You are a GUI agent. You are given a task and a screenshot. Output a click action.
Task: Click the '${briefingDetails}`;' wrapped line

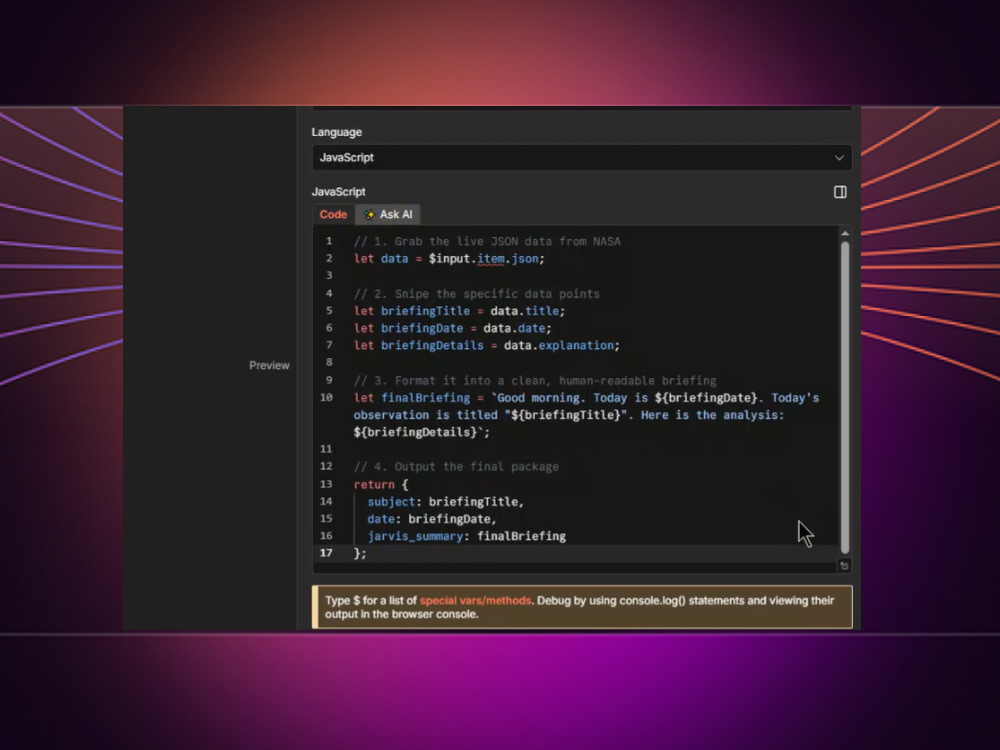point(422,432)
